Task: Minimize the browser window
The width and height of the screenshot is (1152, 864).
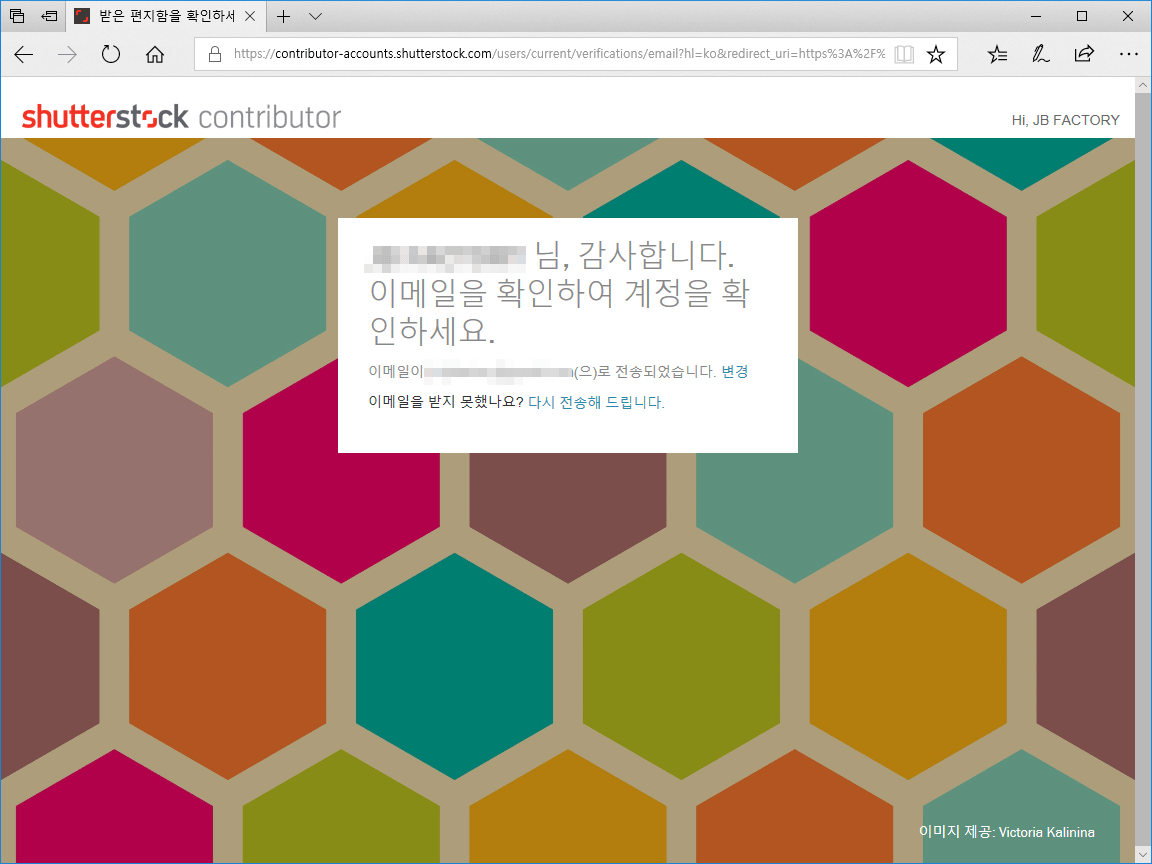Action: [1036, 16]
